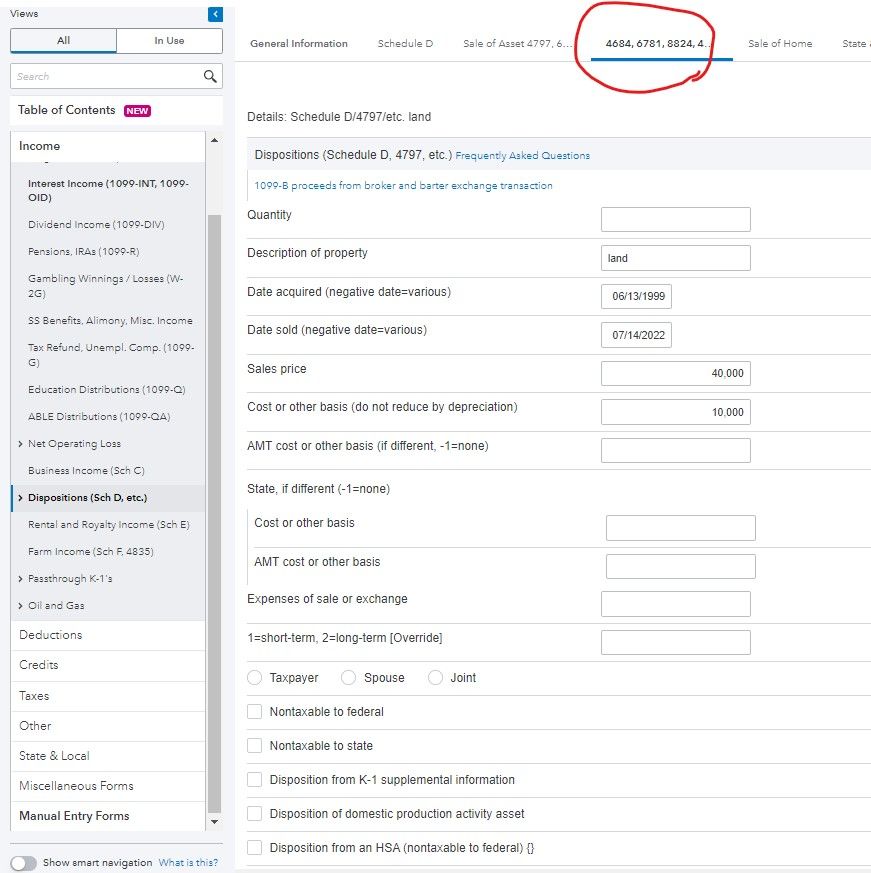The height and width of the screenshot is (873, 871).
Task: Click the search magnifier icon
Action: [x=210, y=76]
